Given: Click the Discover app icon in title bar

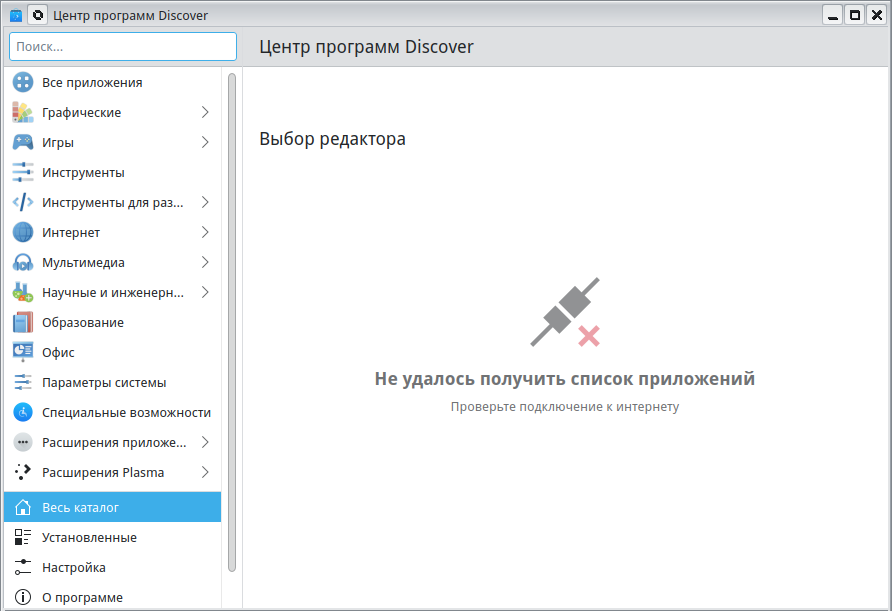Looking at the screenshot, I should point(16,15).
